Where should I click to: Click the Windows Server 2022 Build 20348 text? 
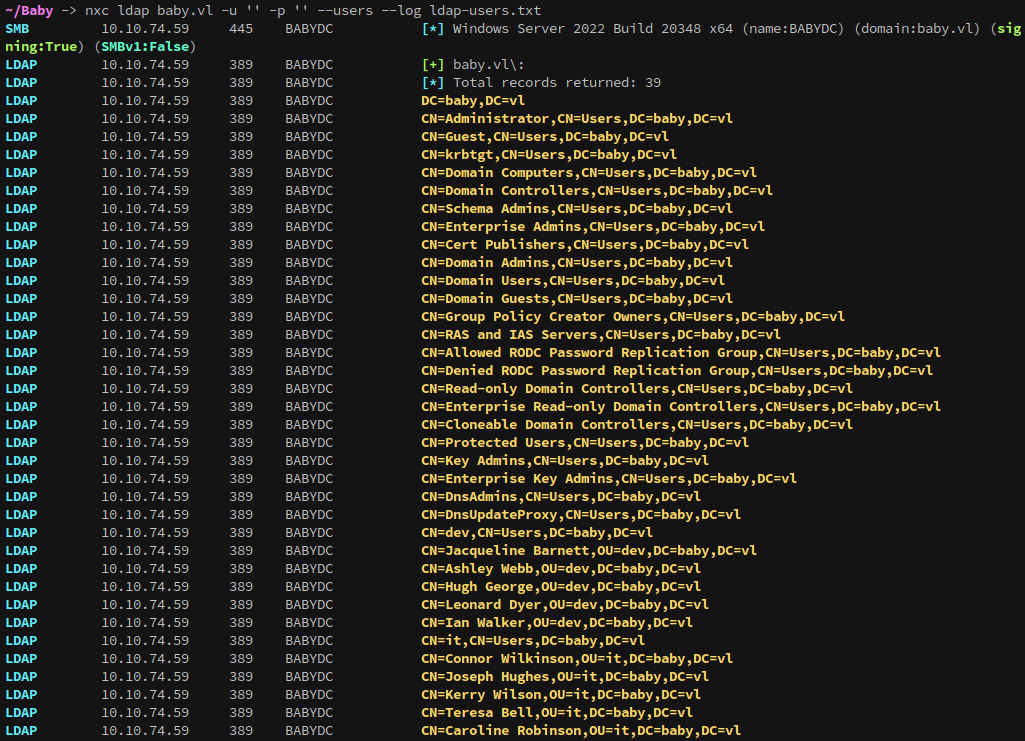592,29
